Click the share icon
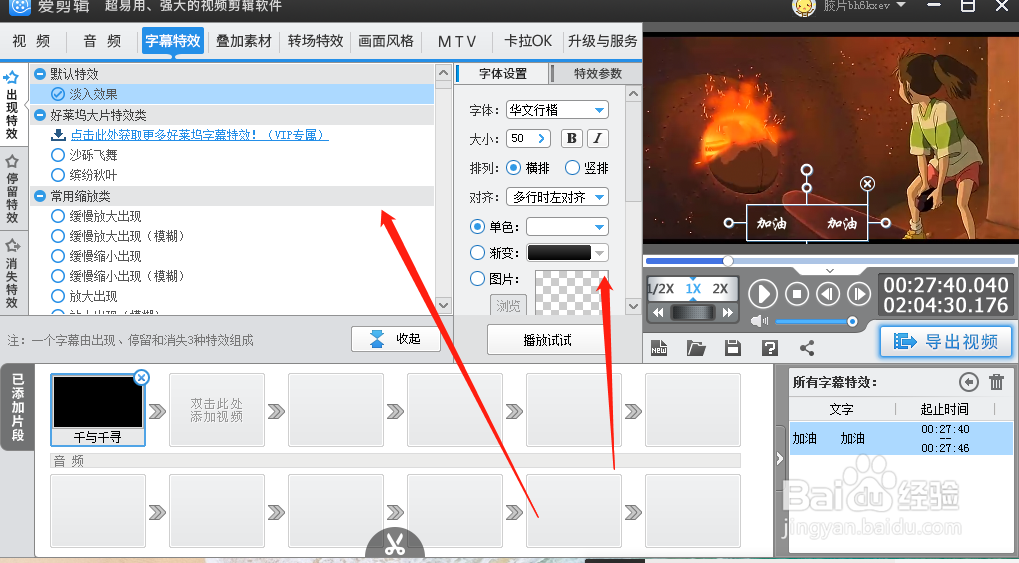Screen dimensions: 1019x563 click(807, 348)
